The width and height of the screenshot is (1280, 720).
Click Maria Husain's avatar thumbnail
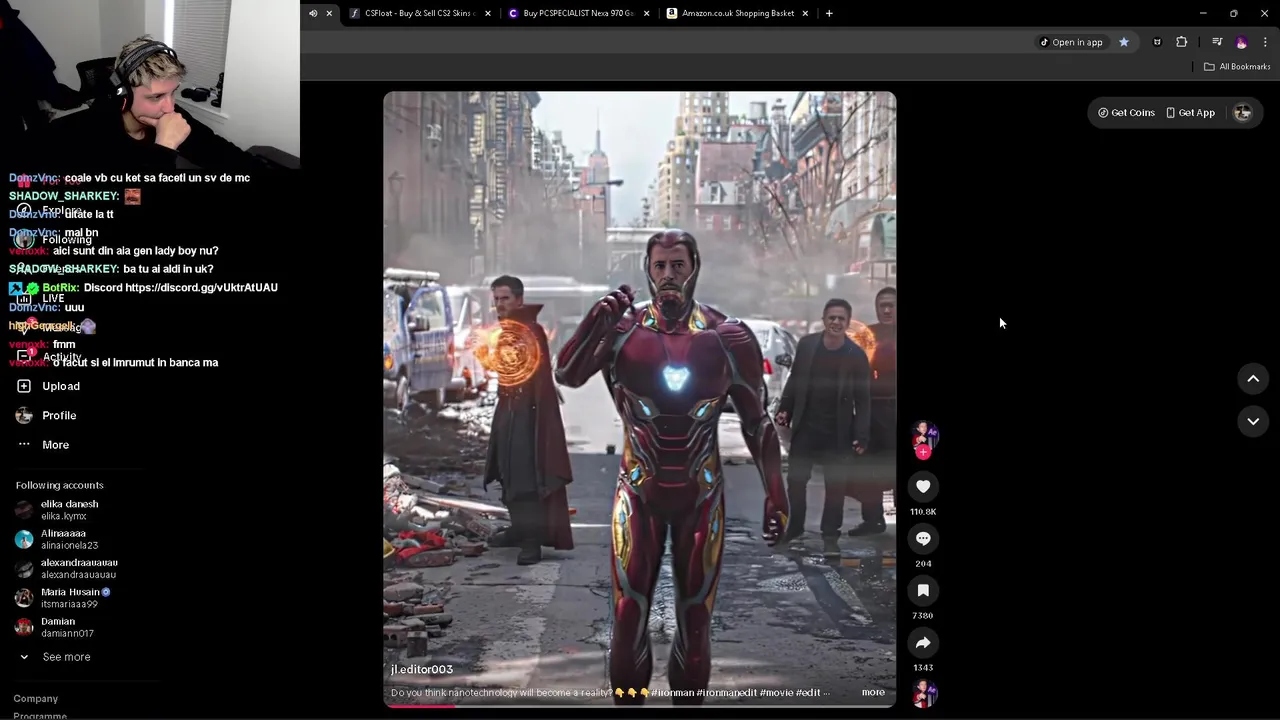click(x=24, y=598)
